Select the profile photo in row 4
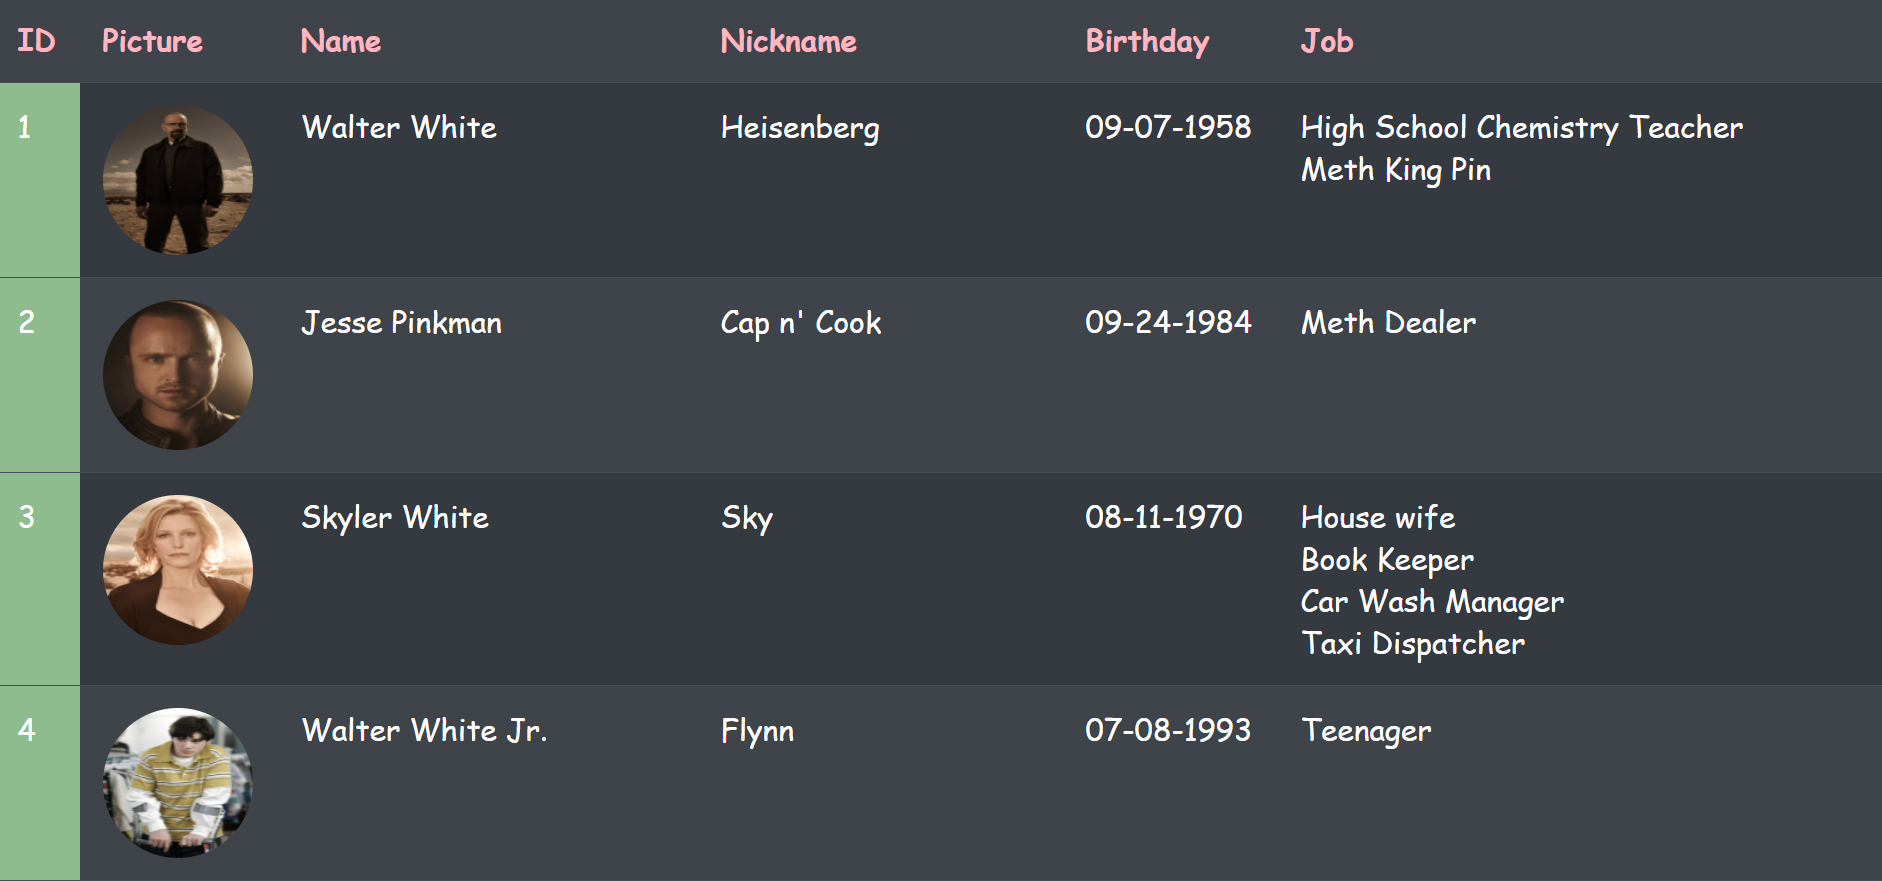This screenshot has width=1882, height=881. click(x=178, y=783)
